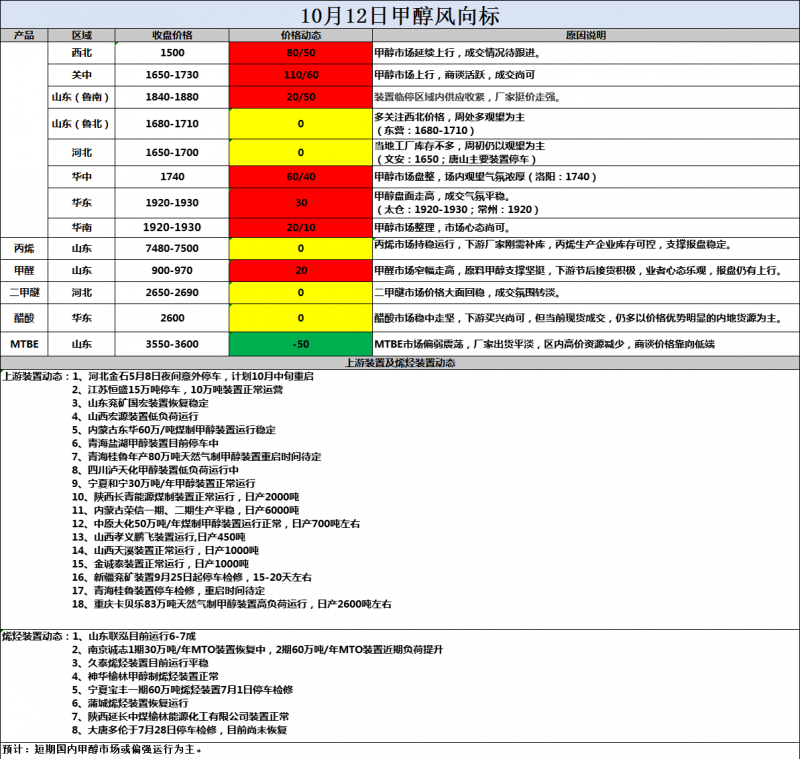
Task: Click section header '上游装置及烯烃装置动态'
Action: coord(400,363)
